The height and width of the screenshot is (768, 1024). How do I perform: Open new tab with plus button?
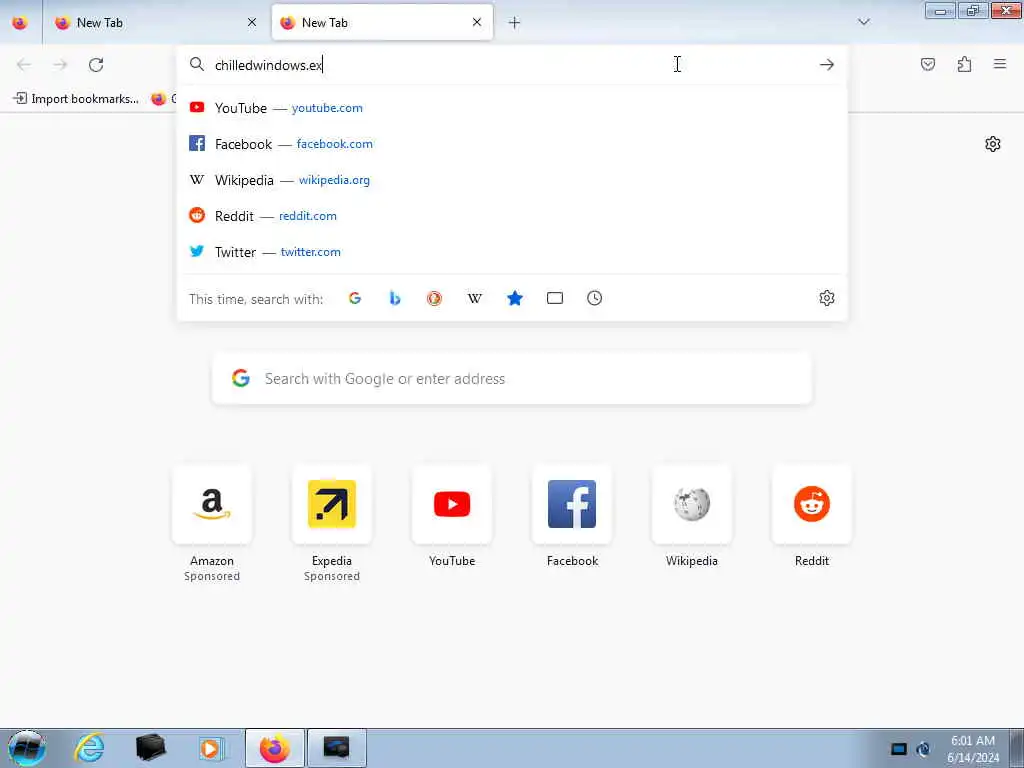(514, 23)
